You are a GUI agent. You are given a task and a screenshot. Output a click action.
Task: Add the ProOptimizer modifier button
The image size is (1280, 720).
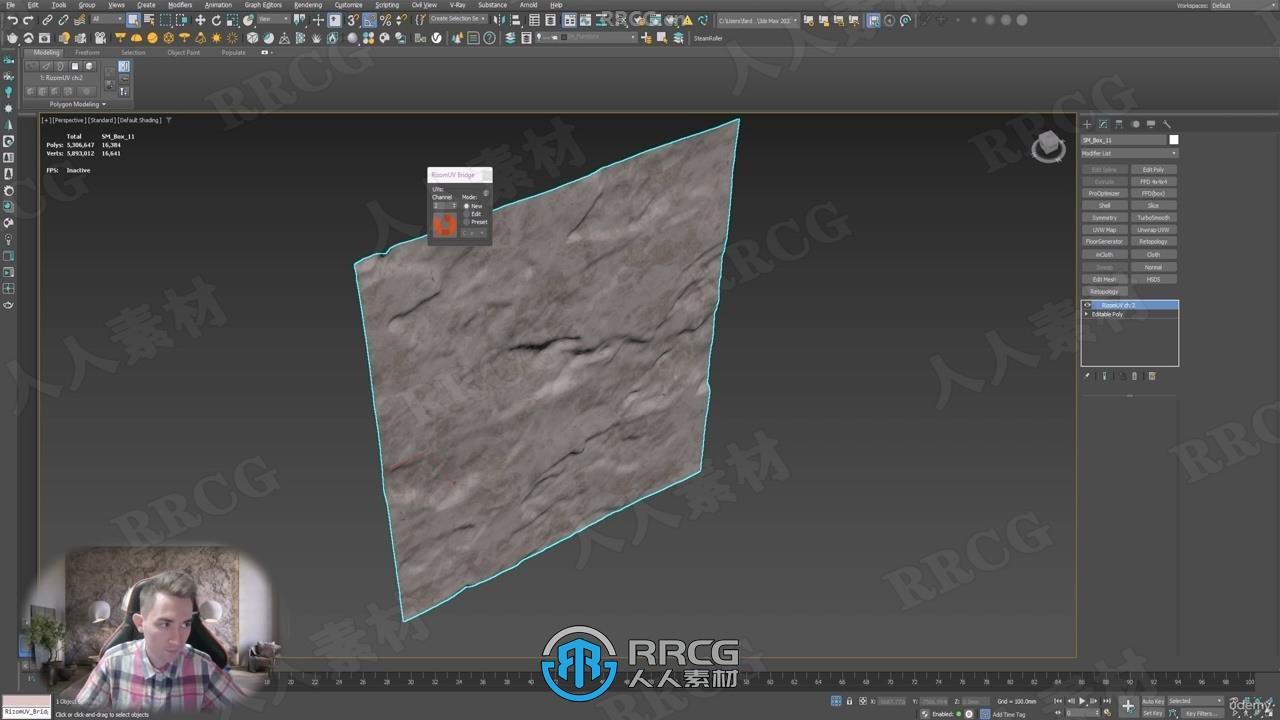1104,194
